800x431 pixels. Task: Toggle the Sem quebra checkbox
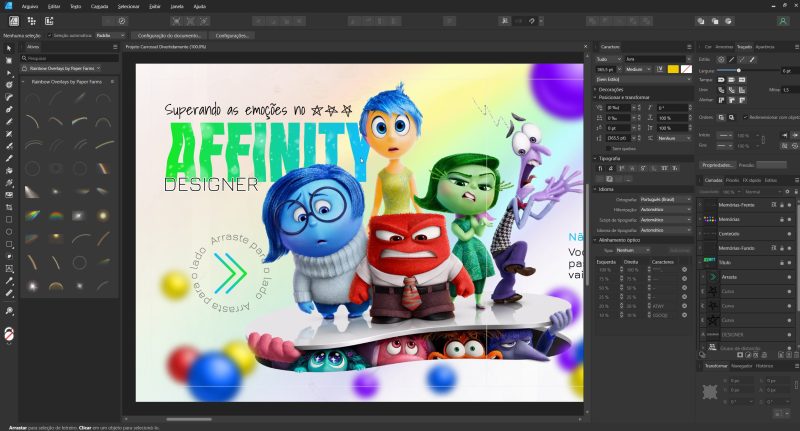(x=608, y=148)
